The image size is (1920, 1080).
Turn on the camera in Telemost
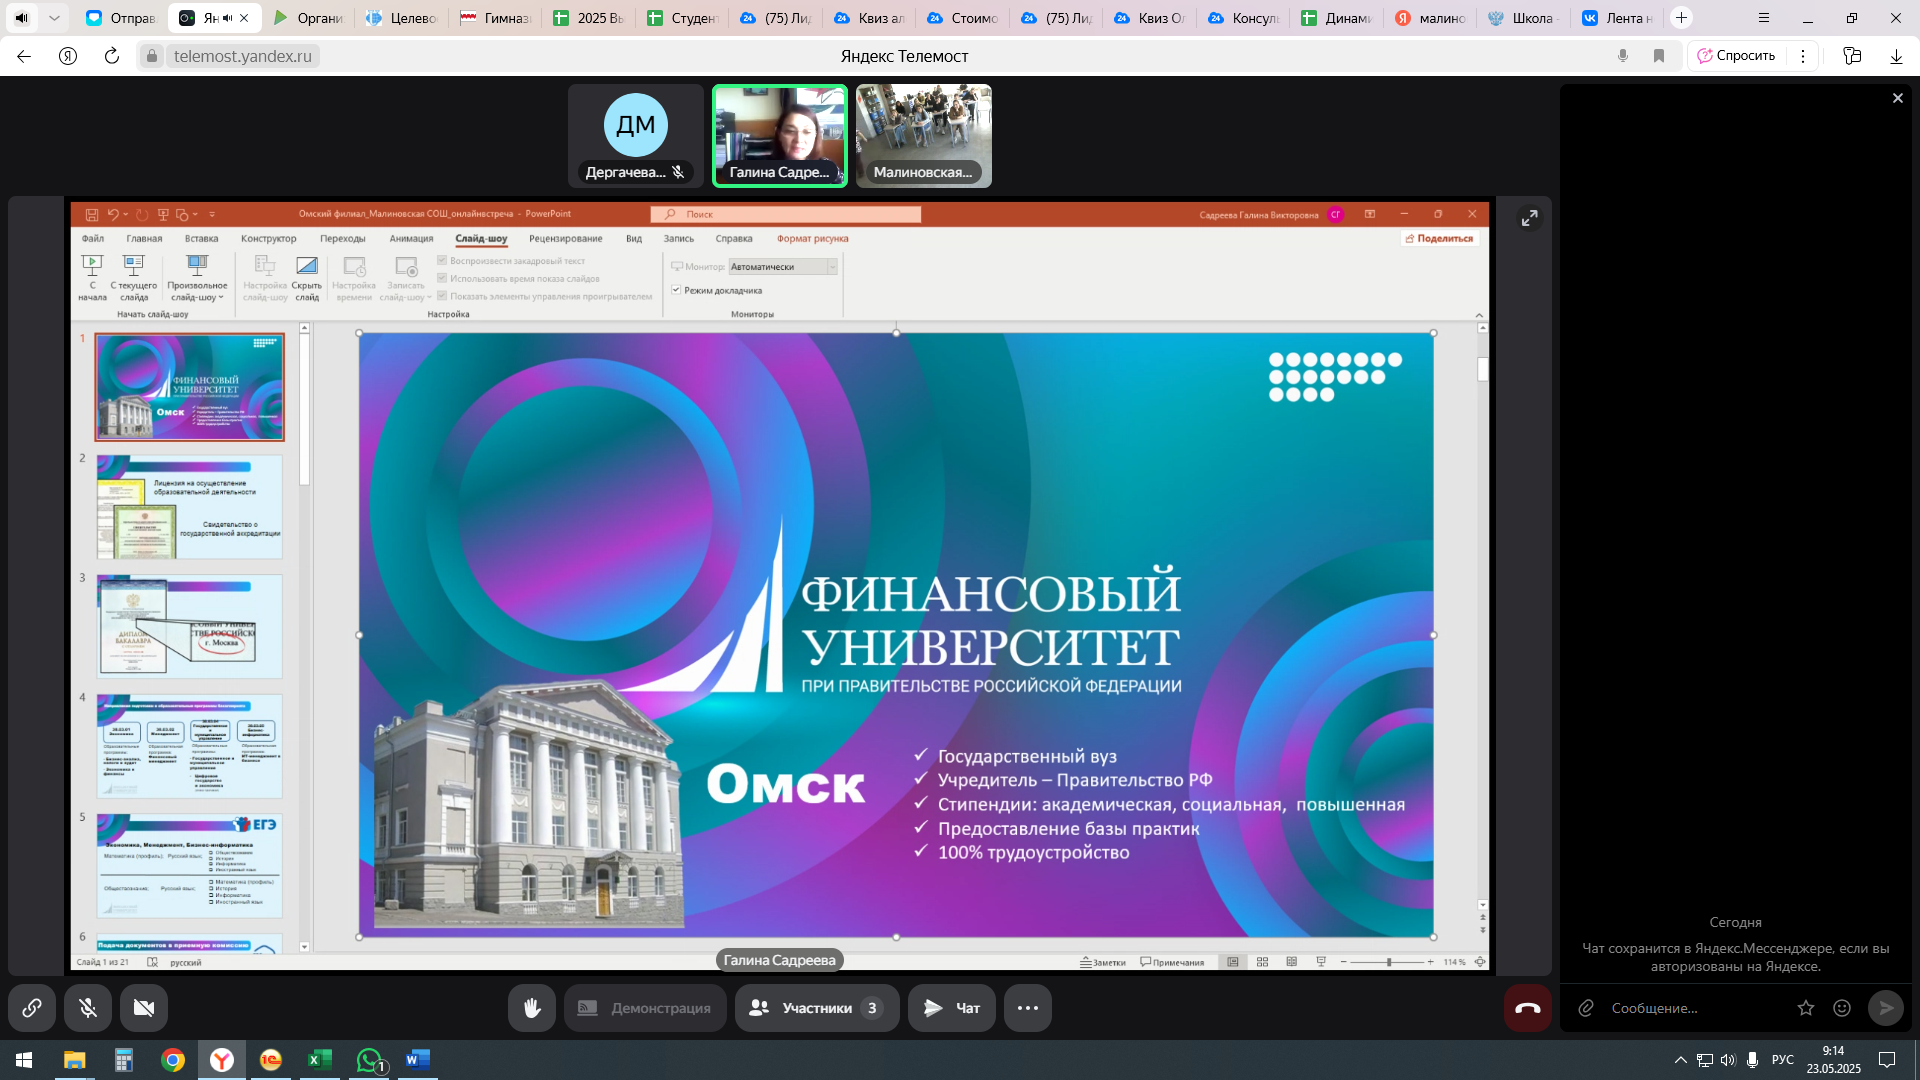coord(144,1008)
